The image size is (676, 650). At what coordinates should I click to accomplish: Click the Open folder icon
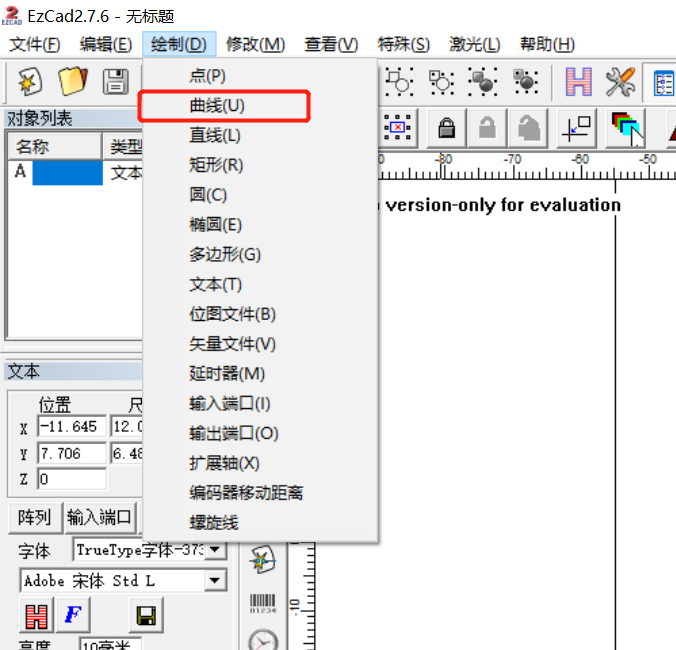(x=72, y=81)
